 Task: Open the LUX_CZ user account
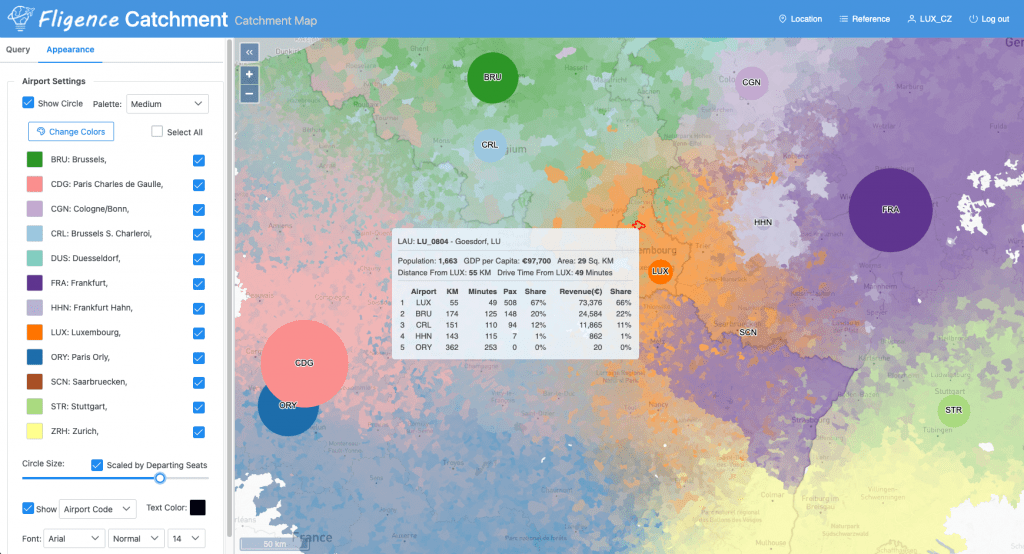929,19
